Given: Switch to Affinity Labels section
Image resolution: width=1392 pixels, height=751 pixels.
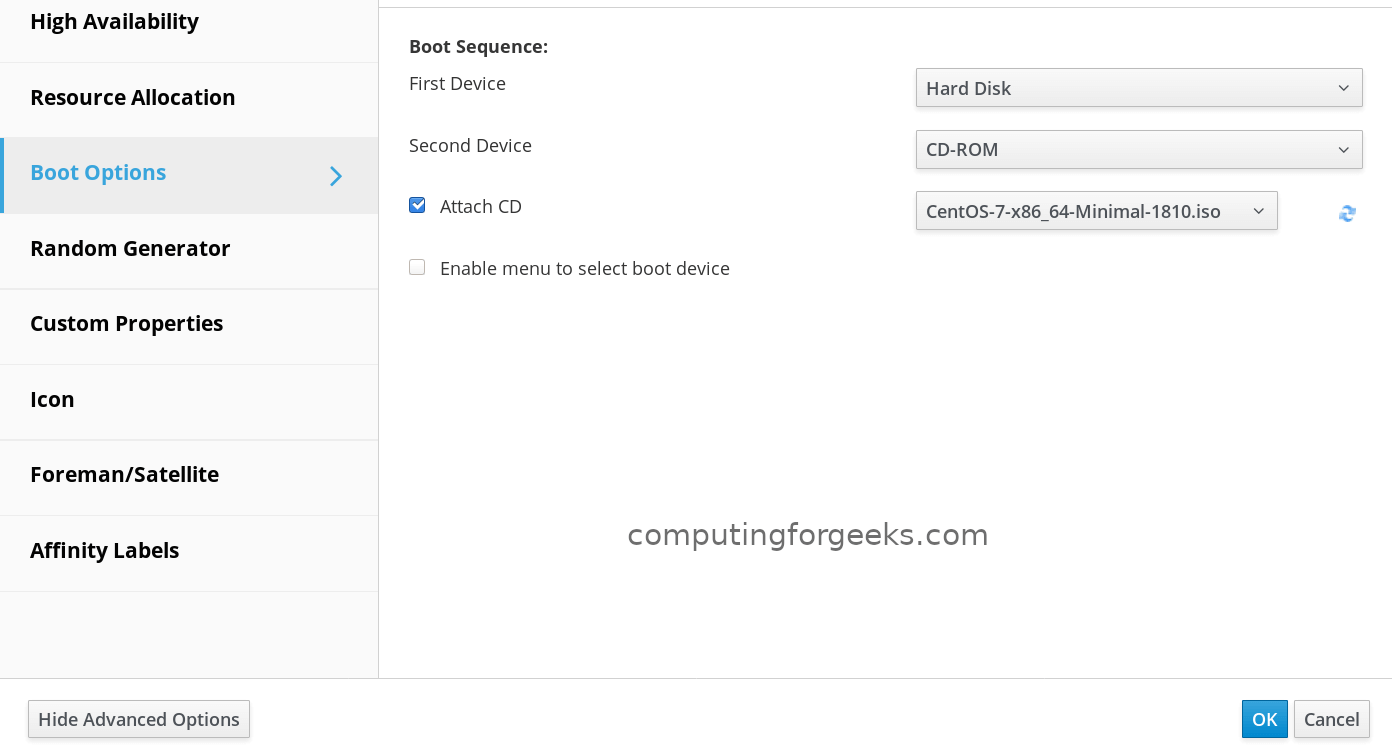Looking at the screenshot, I should [105, 551].
